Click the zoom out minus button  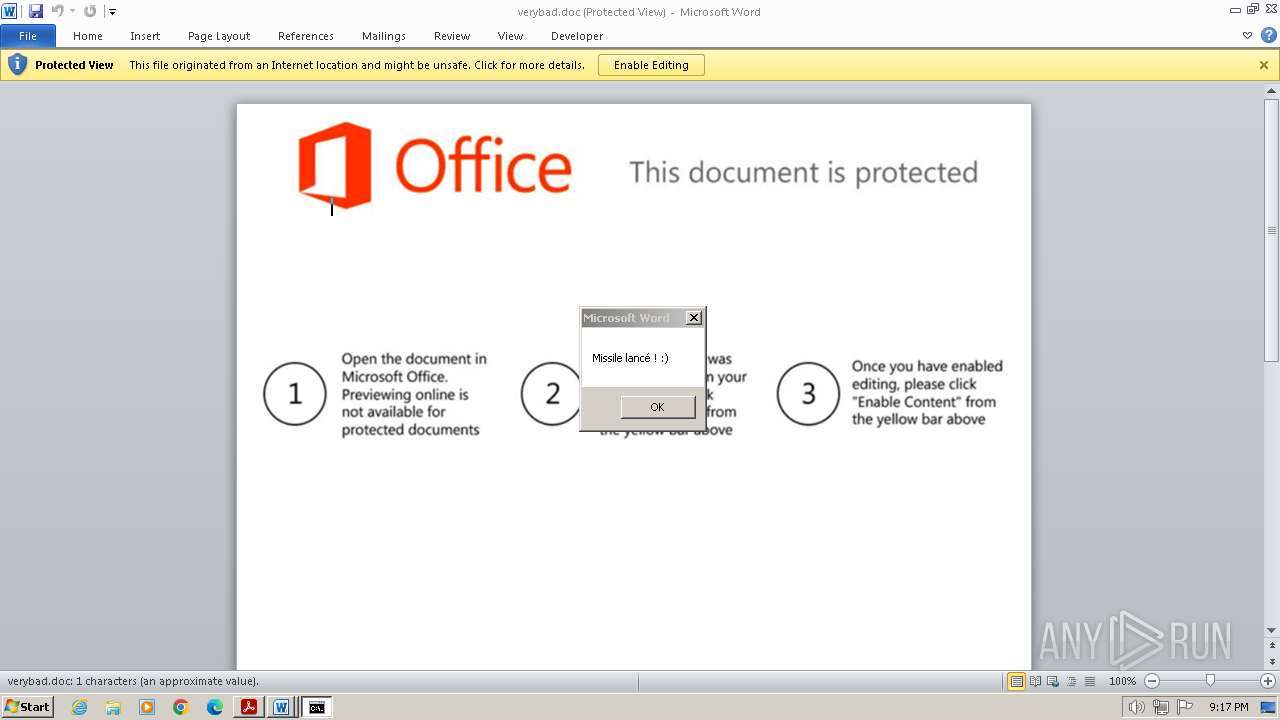pos(1152,681)
